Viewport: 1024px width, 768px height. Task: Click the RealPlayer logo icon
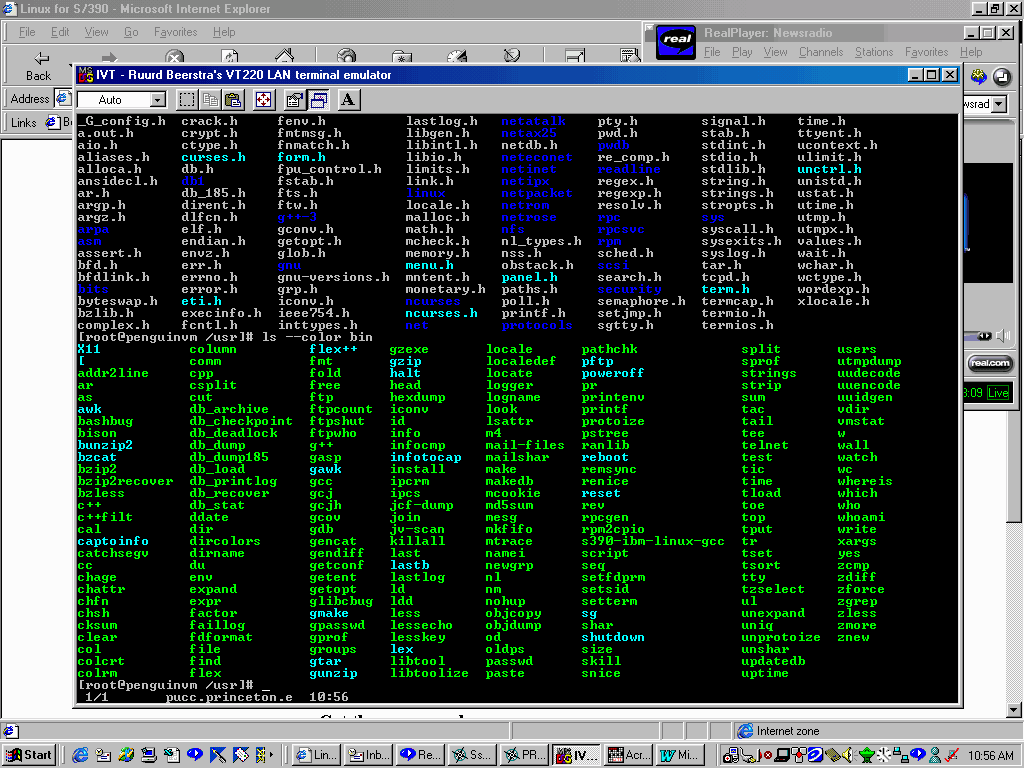coord(676,42)
